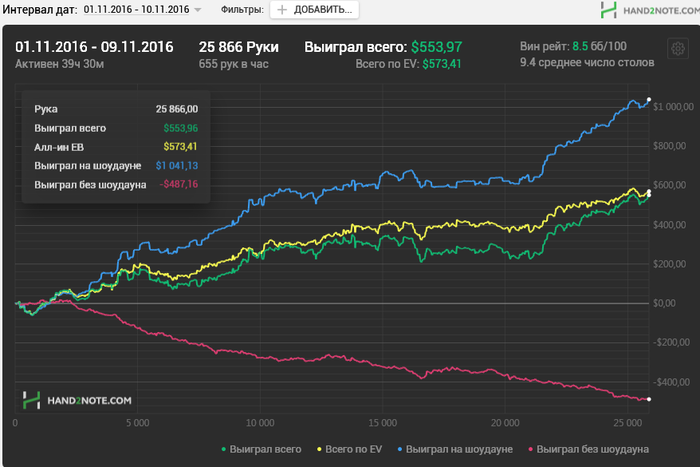The width and height of the screenshot is (700, 467).
Task: Click the $1 000,00 y-axis label
Action: coord(673,107)
